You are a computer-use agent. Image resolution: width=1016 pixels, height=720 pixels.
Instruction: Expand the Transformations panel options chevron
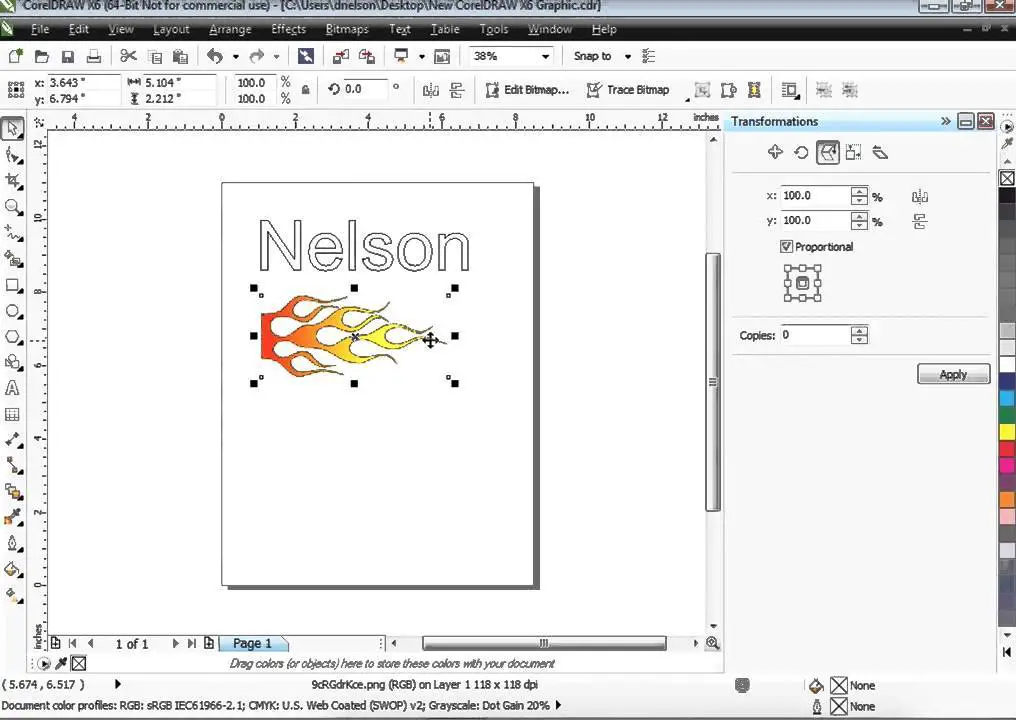coord(945,121)
